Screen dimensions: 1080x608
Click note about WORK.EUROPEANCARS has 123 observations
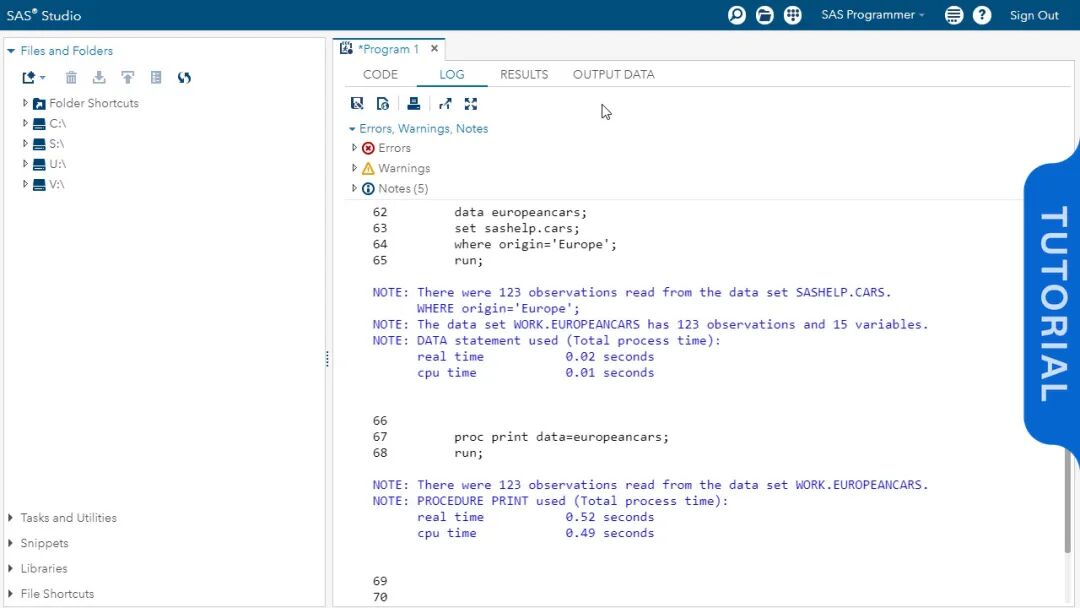(x=650, y=324)
